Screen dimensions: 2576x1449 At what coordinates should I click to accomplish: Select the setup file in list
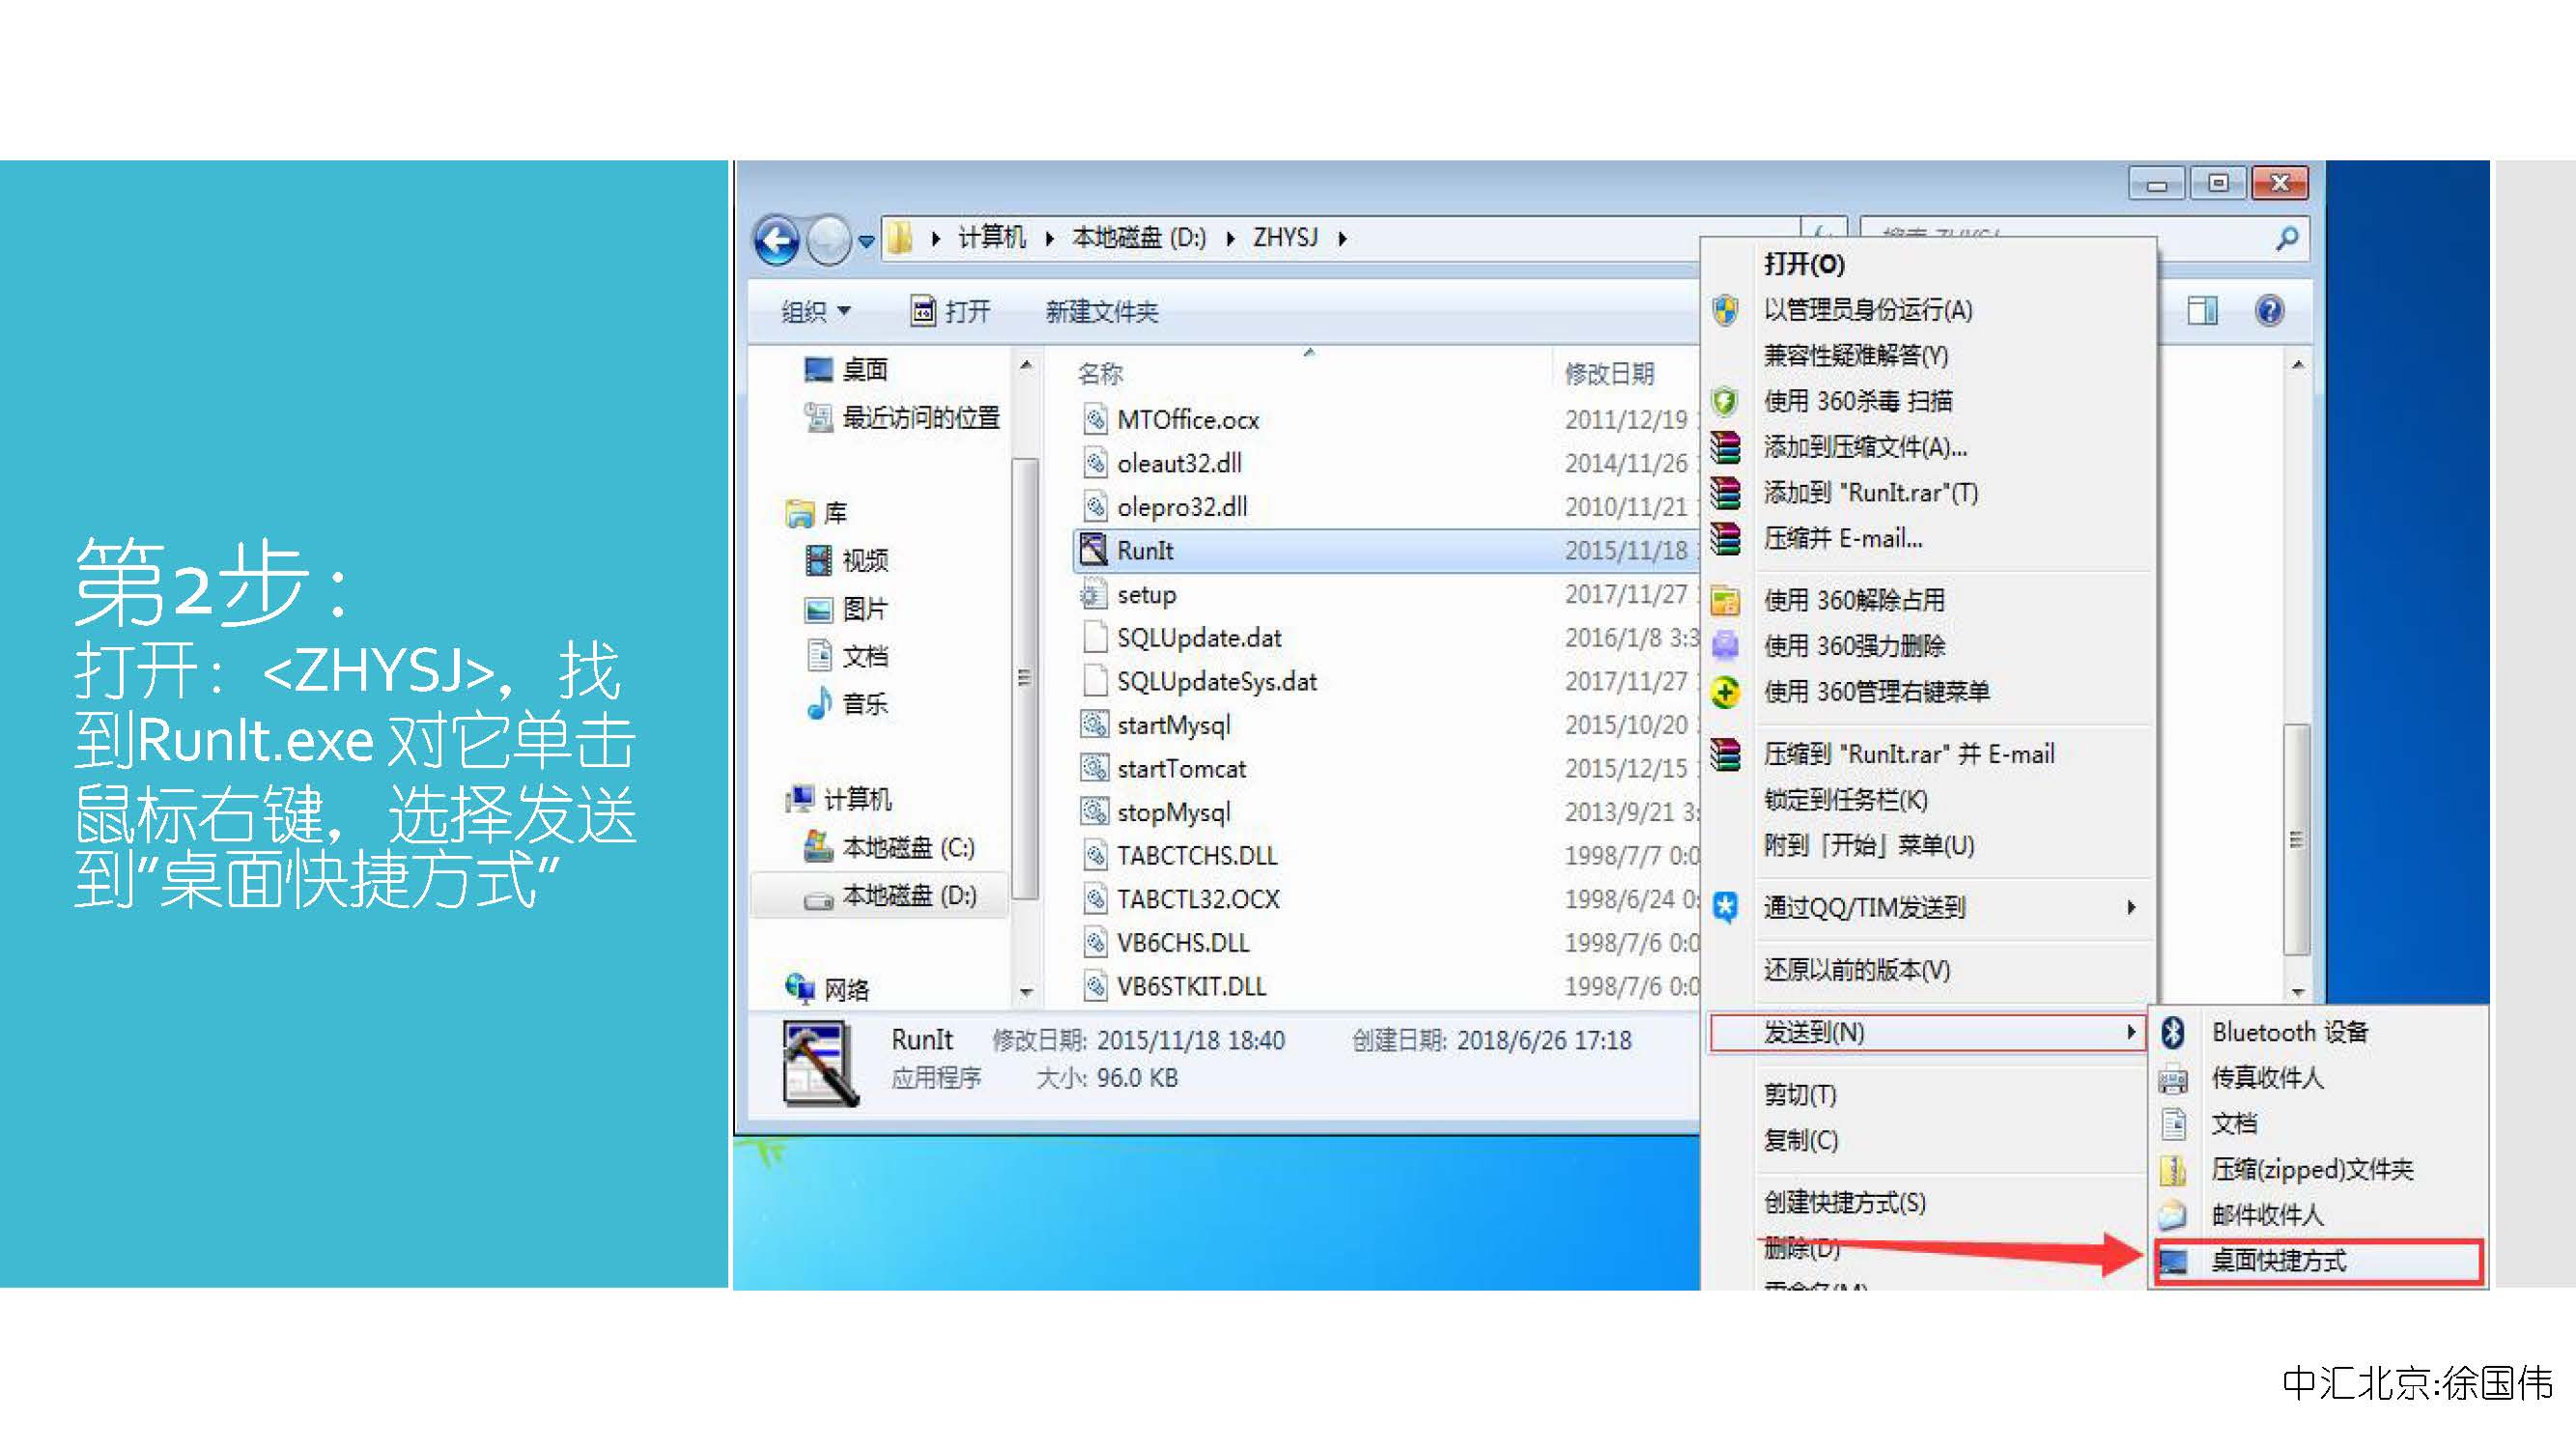tap(1146, 595)
